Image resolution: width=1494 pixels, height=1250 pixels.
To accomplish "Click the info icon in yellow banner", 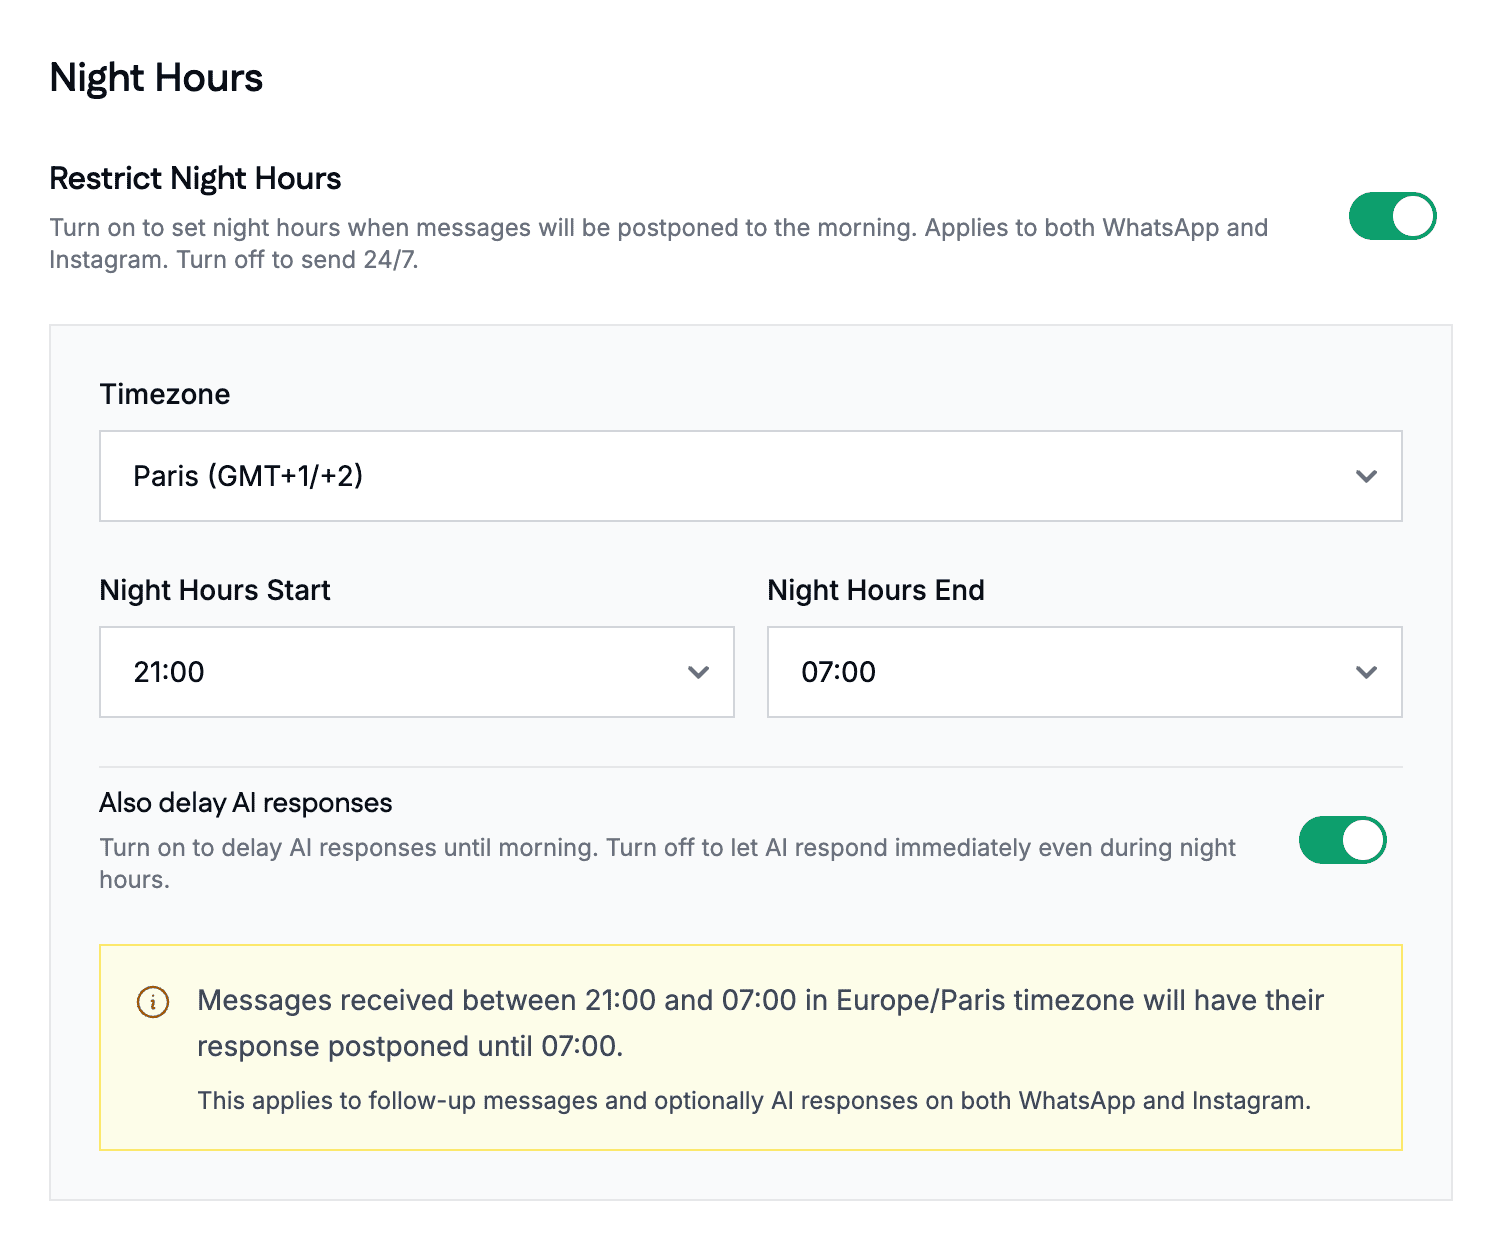I will click(x=153, y=1001).
